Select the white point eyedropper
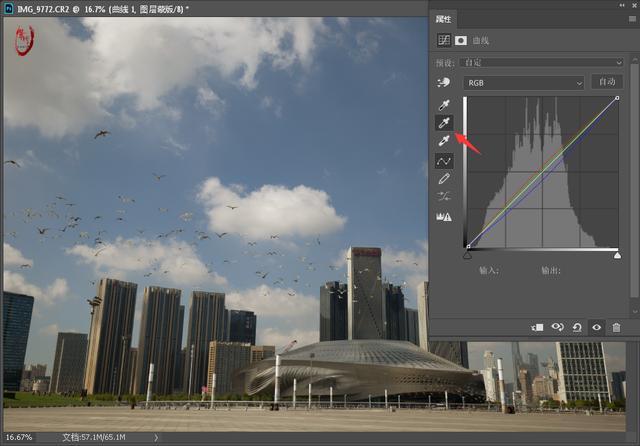640x446 pixels. point(445,141)
